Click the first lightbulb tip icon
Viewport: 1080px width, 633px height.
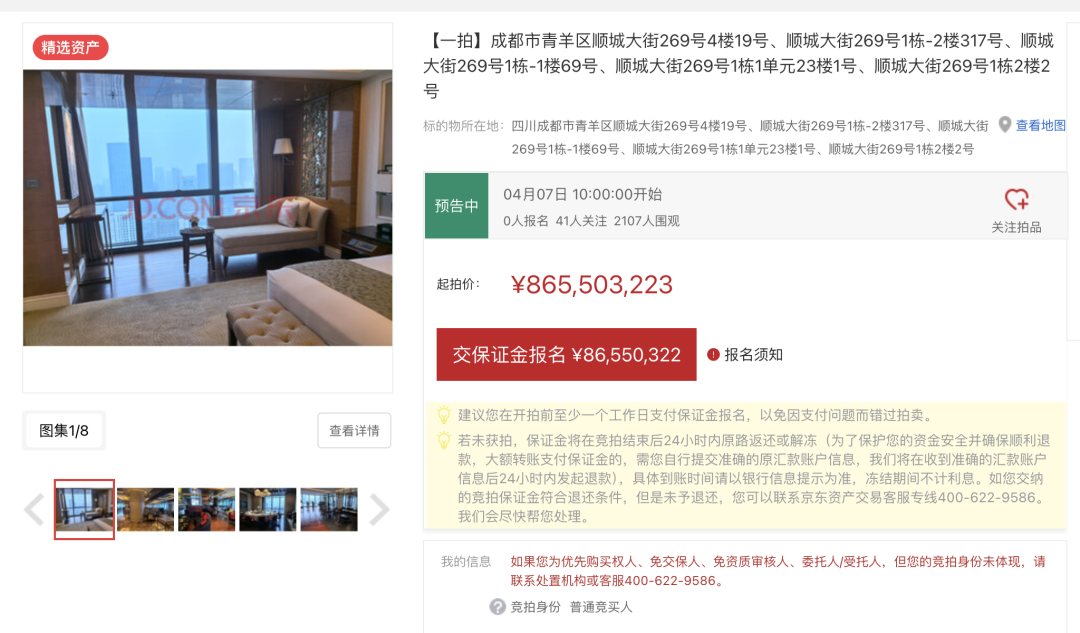pyautogui.click(x=444, y=415)
